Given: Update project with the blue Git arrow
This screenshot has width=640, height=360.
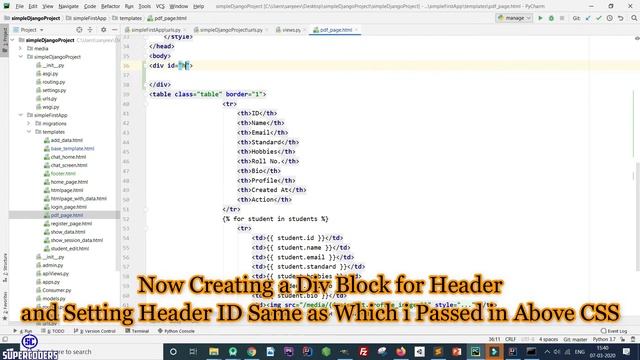Looking at the screenshot, I should point(588,18).
